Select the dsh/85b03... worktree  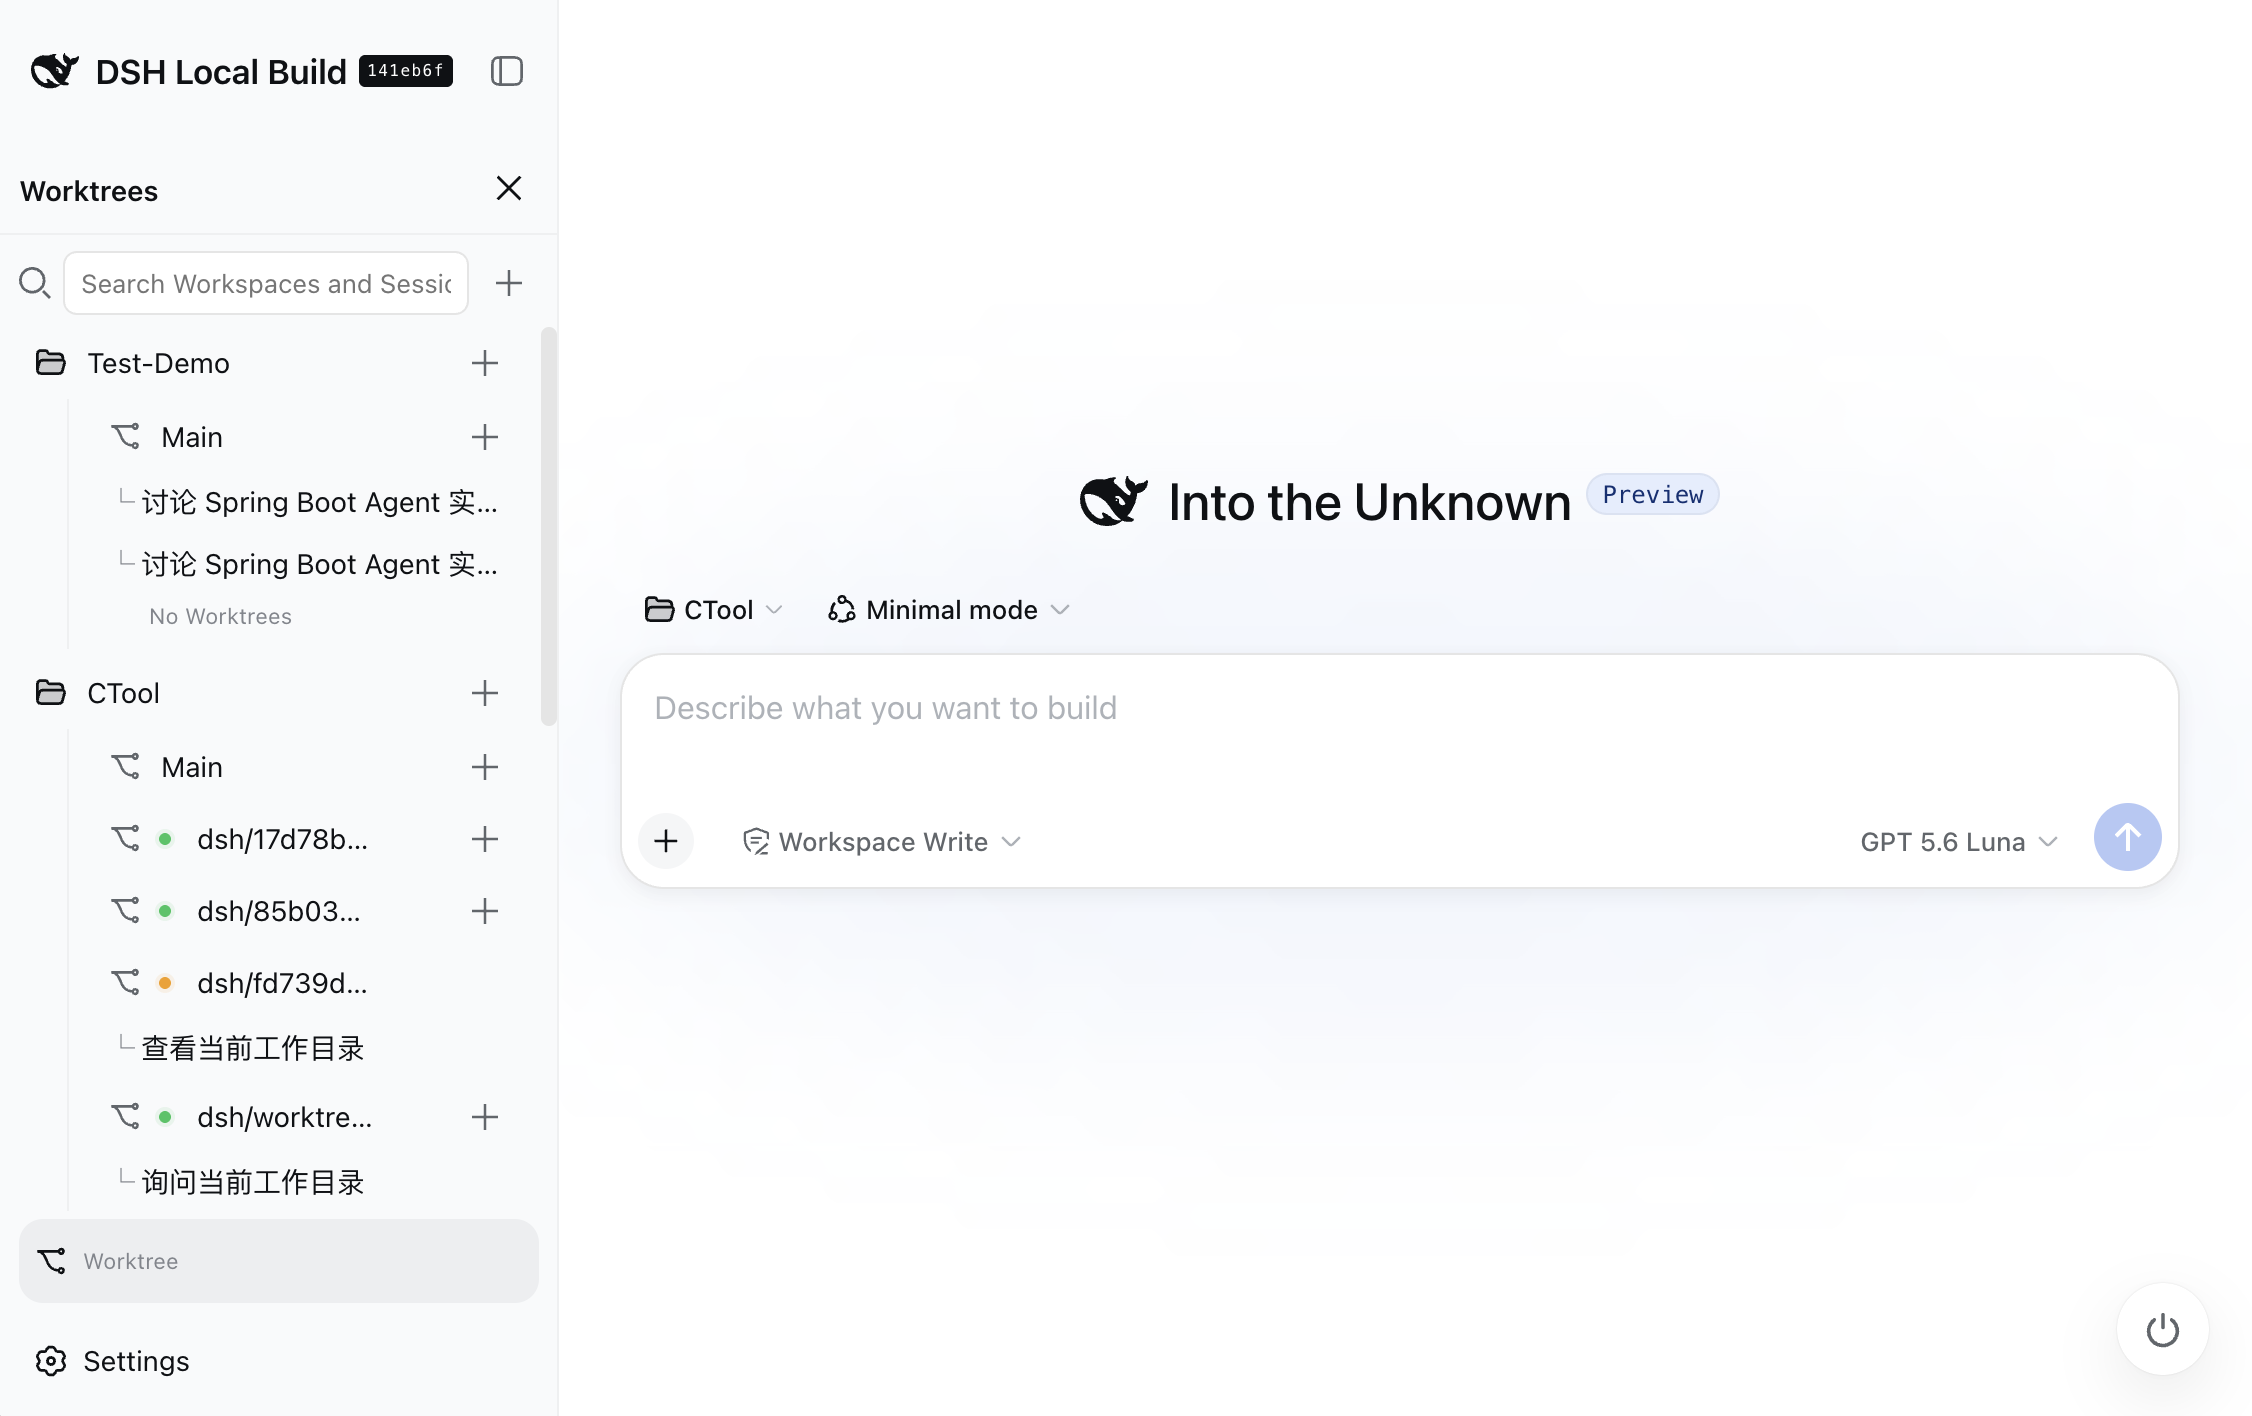point(279,911)
